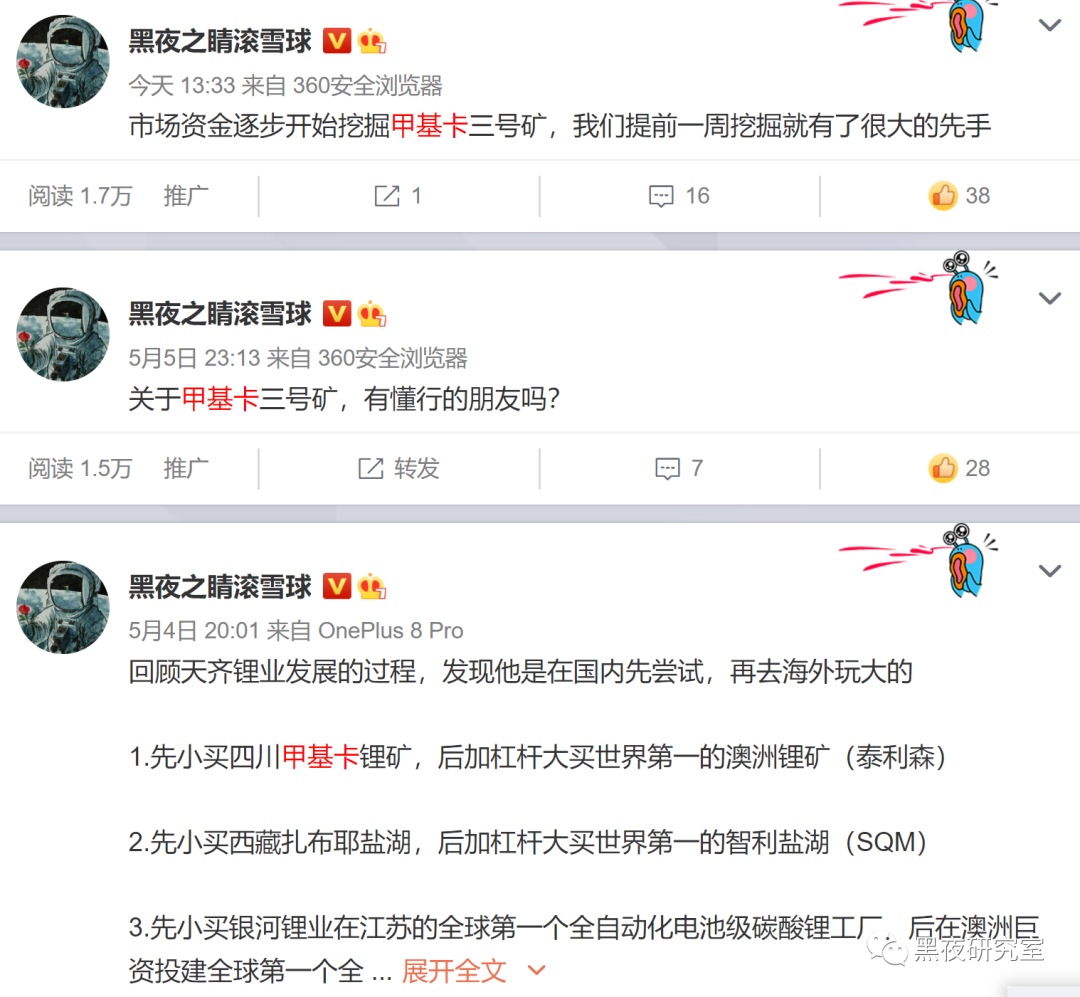Open second post's chevron dropdown menu
Screen dimensions: 1080x997
(1049, 298)
